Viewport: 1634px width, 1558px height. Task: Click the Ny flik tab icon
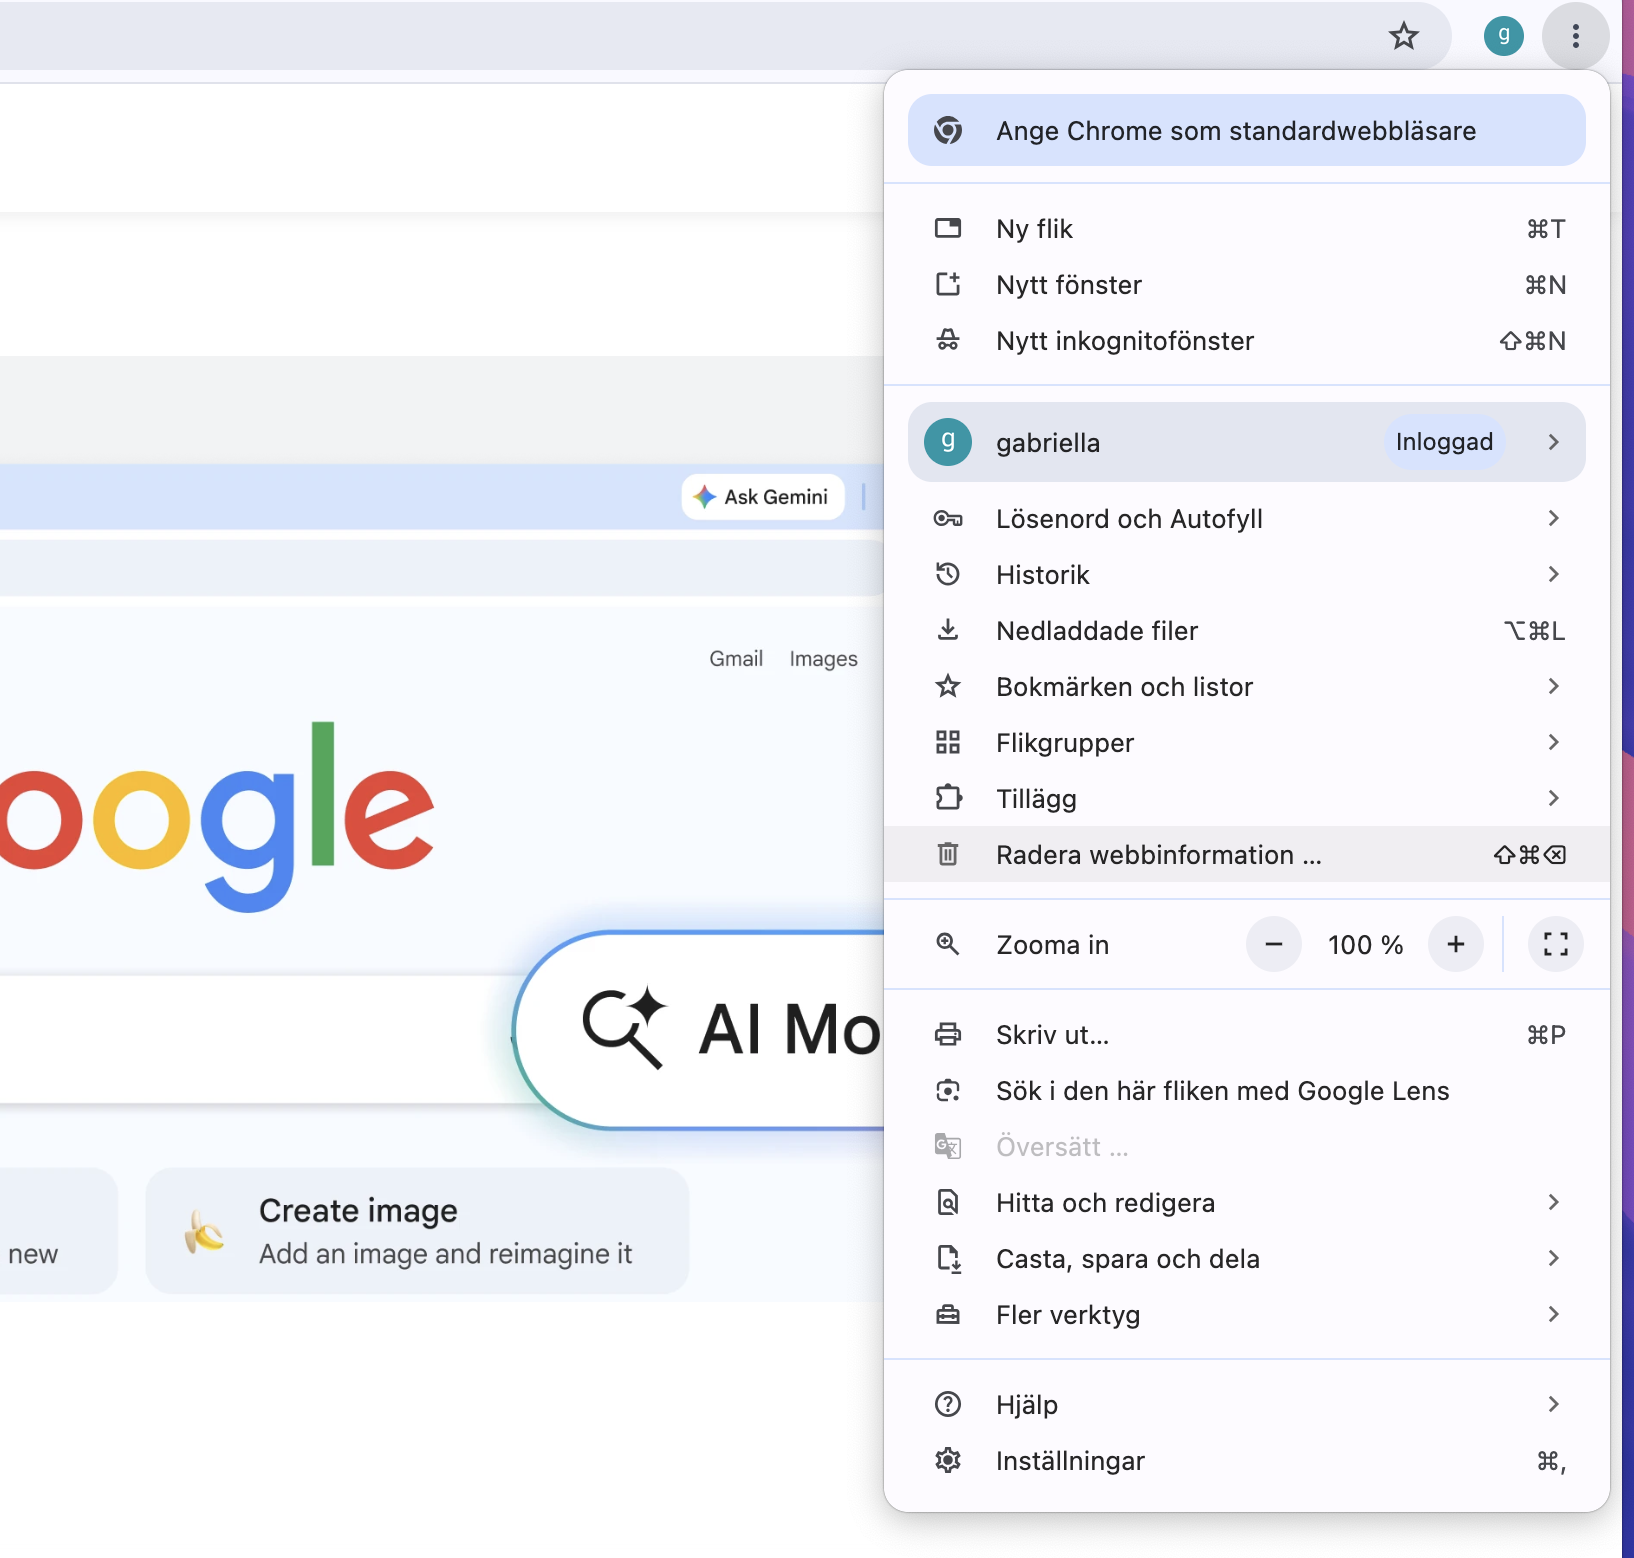[x=948, y=228]
